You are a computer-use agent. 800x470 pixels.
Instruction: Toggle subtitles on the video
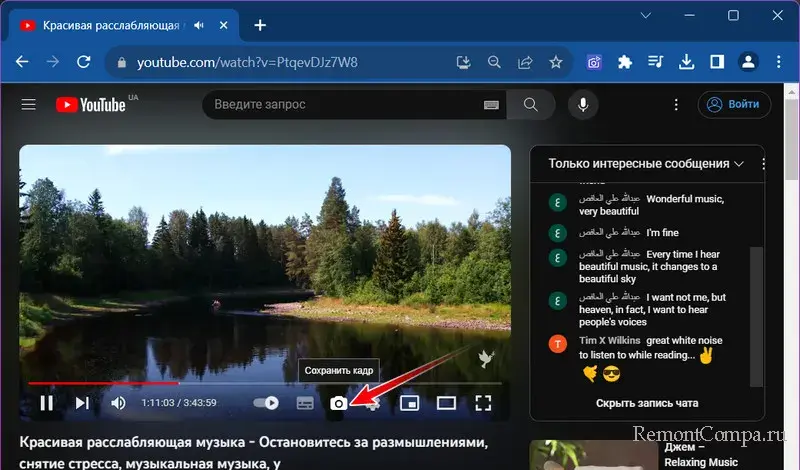click(x=305, y=403)
